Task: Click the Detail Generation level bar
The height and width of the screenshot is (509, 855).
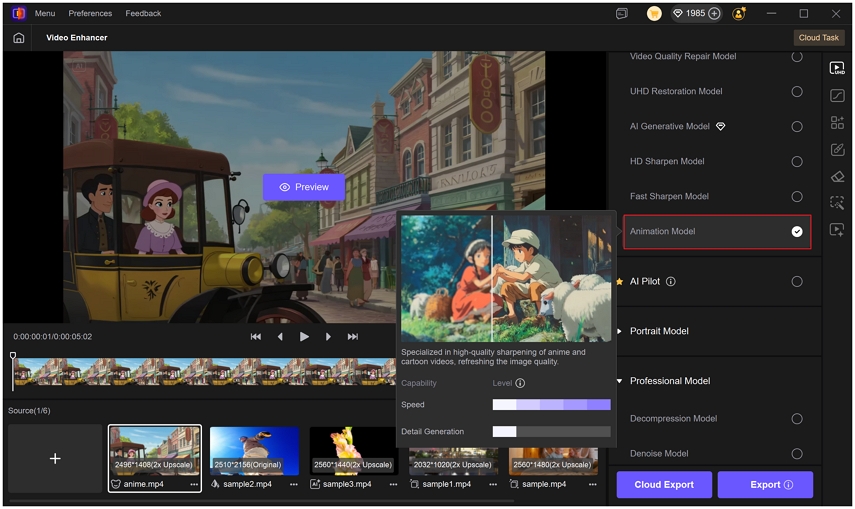Action: 551,432
